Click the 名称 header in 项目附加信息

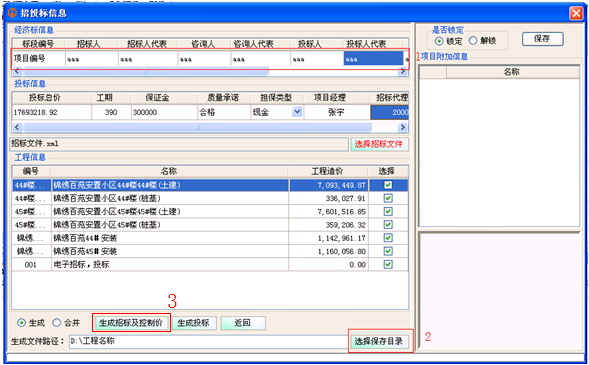coord(512,72)
